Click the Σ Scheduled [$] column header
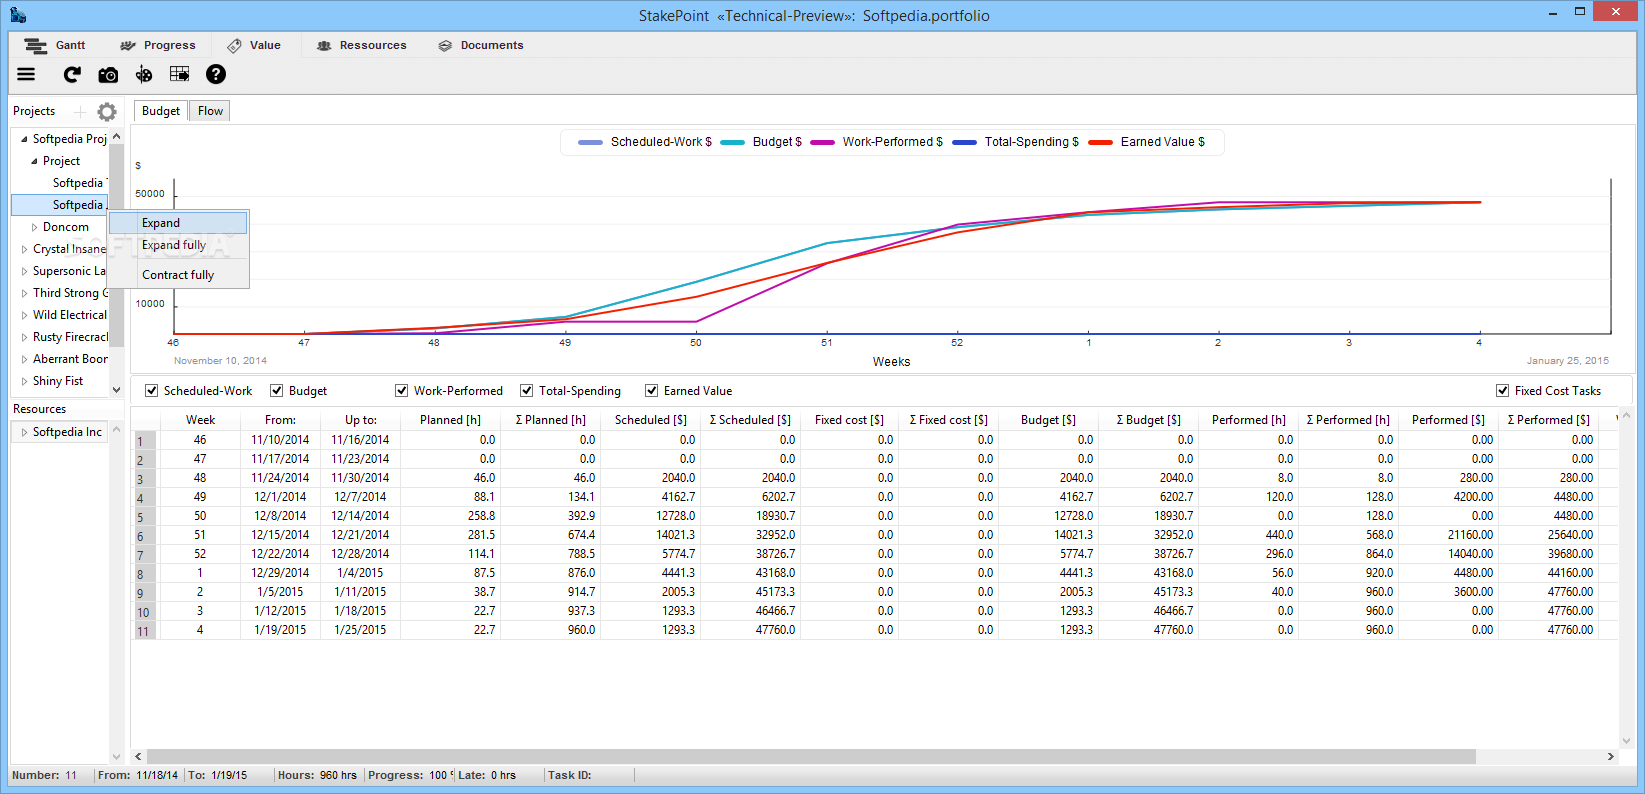 point(750,420)
